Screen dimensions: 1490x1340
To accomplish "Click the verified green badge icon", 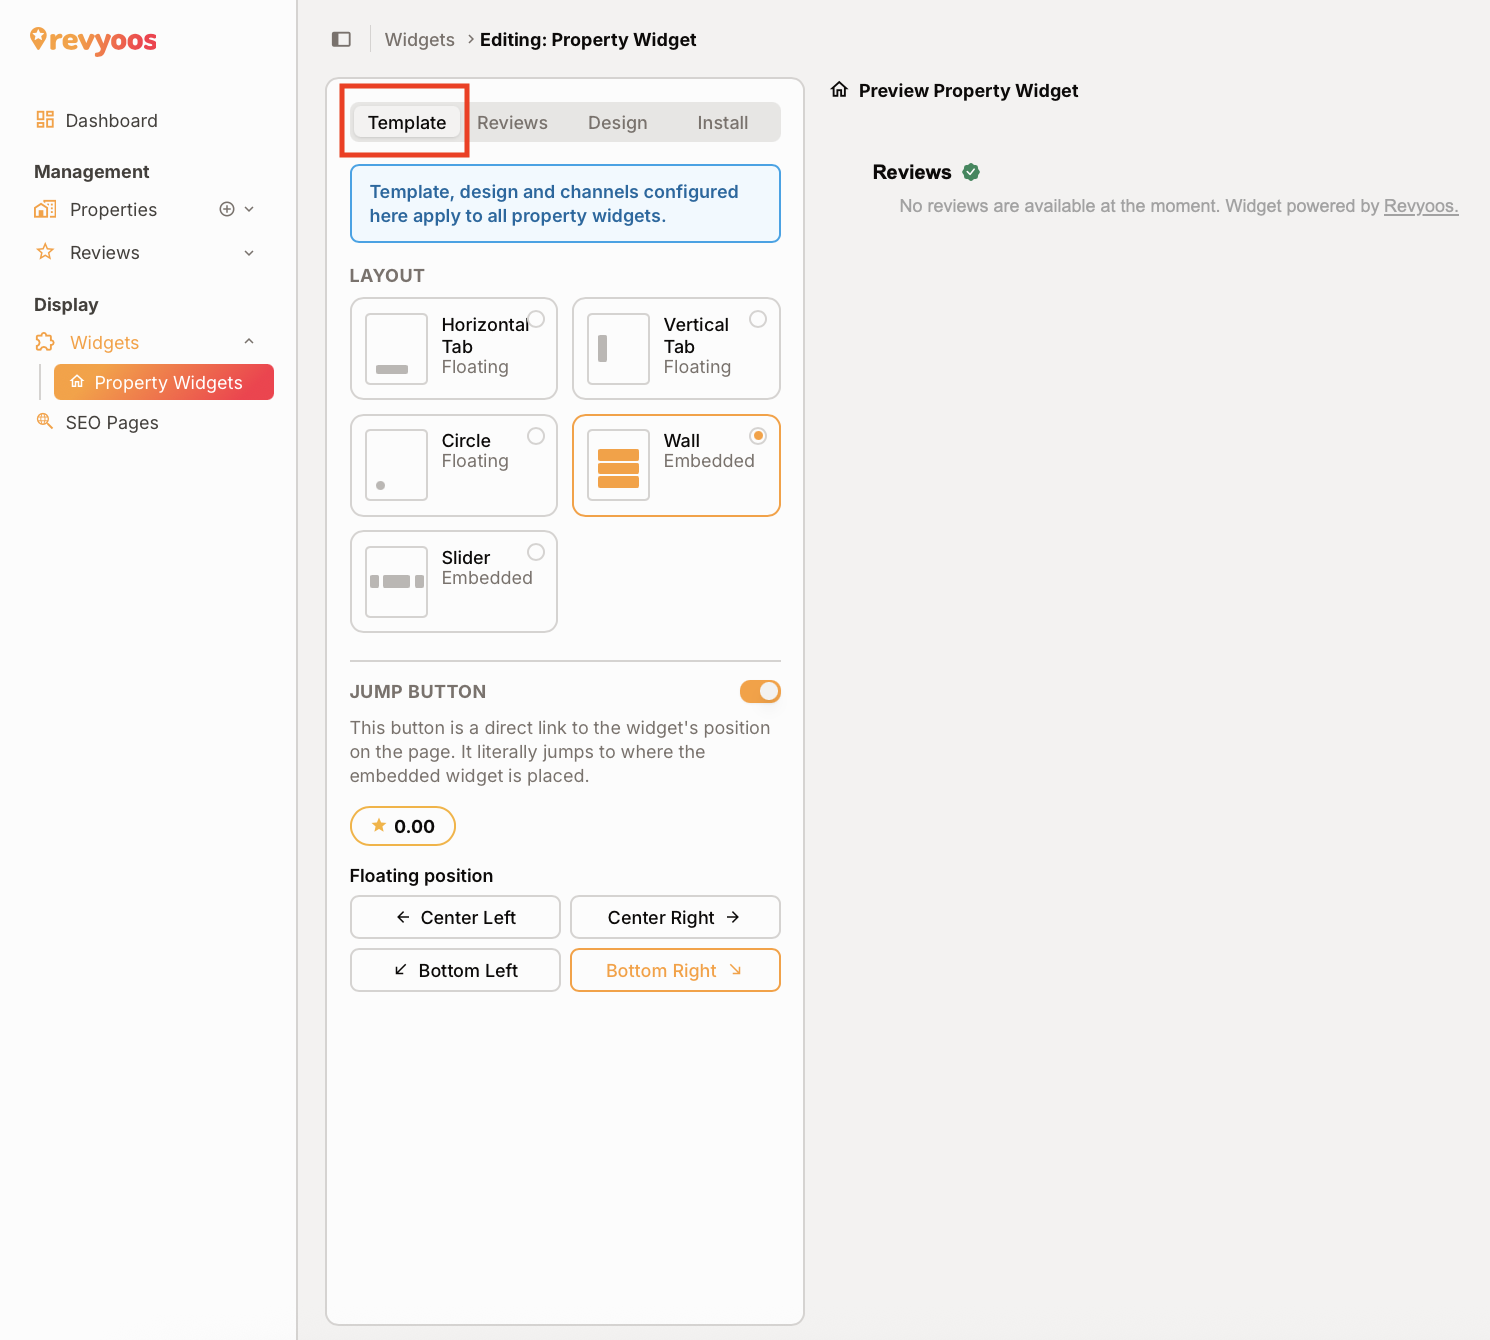I will tap(971, 172).
